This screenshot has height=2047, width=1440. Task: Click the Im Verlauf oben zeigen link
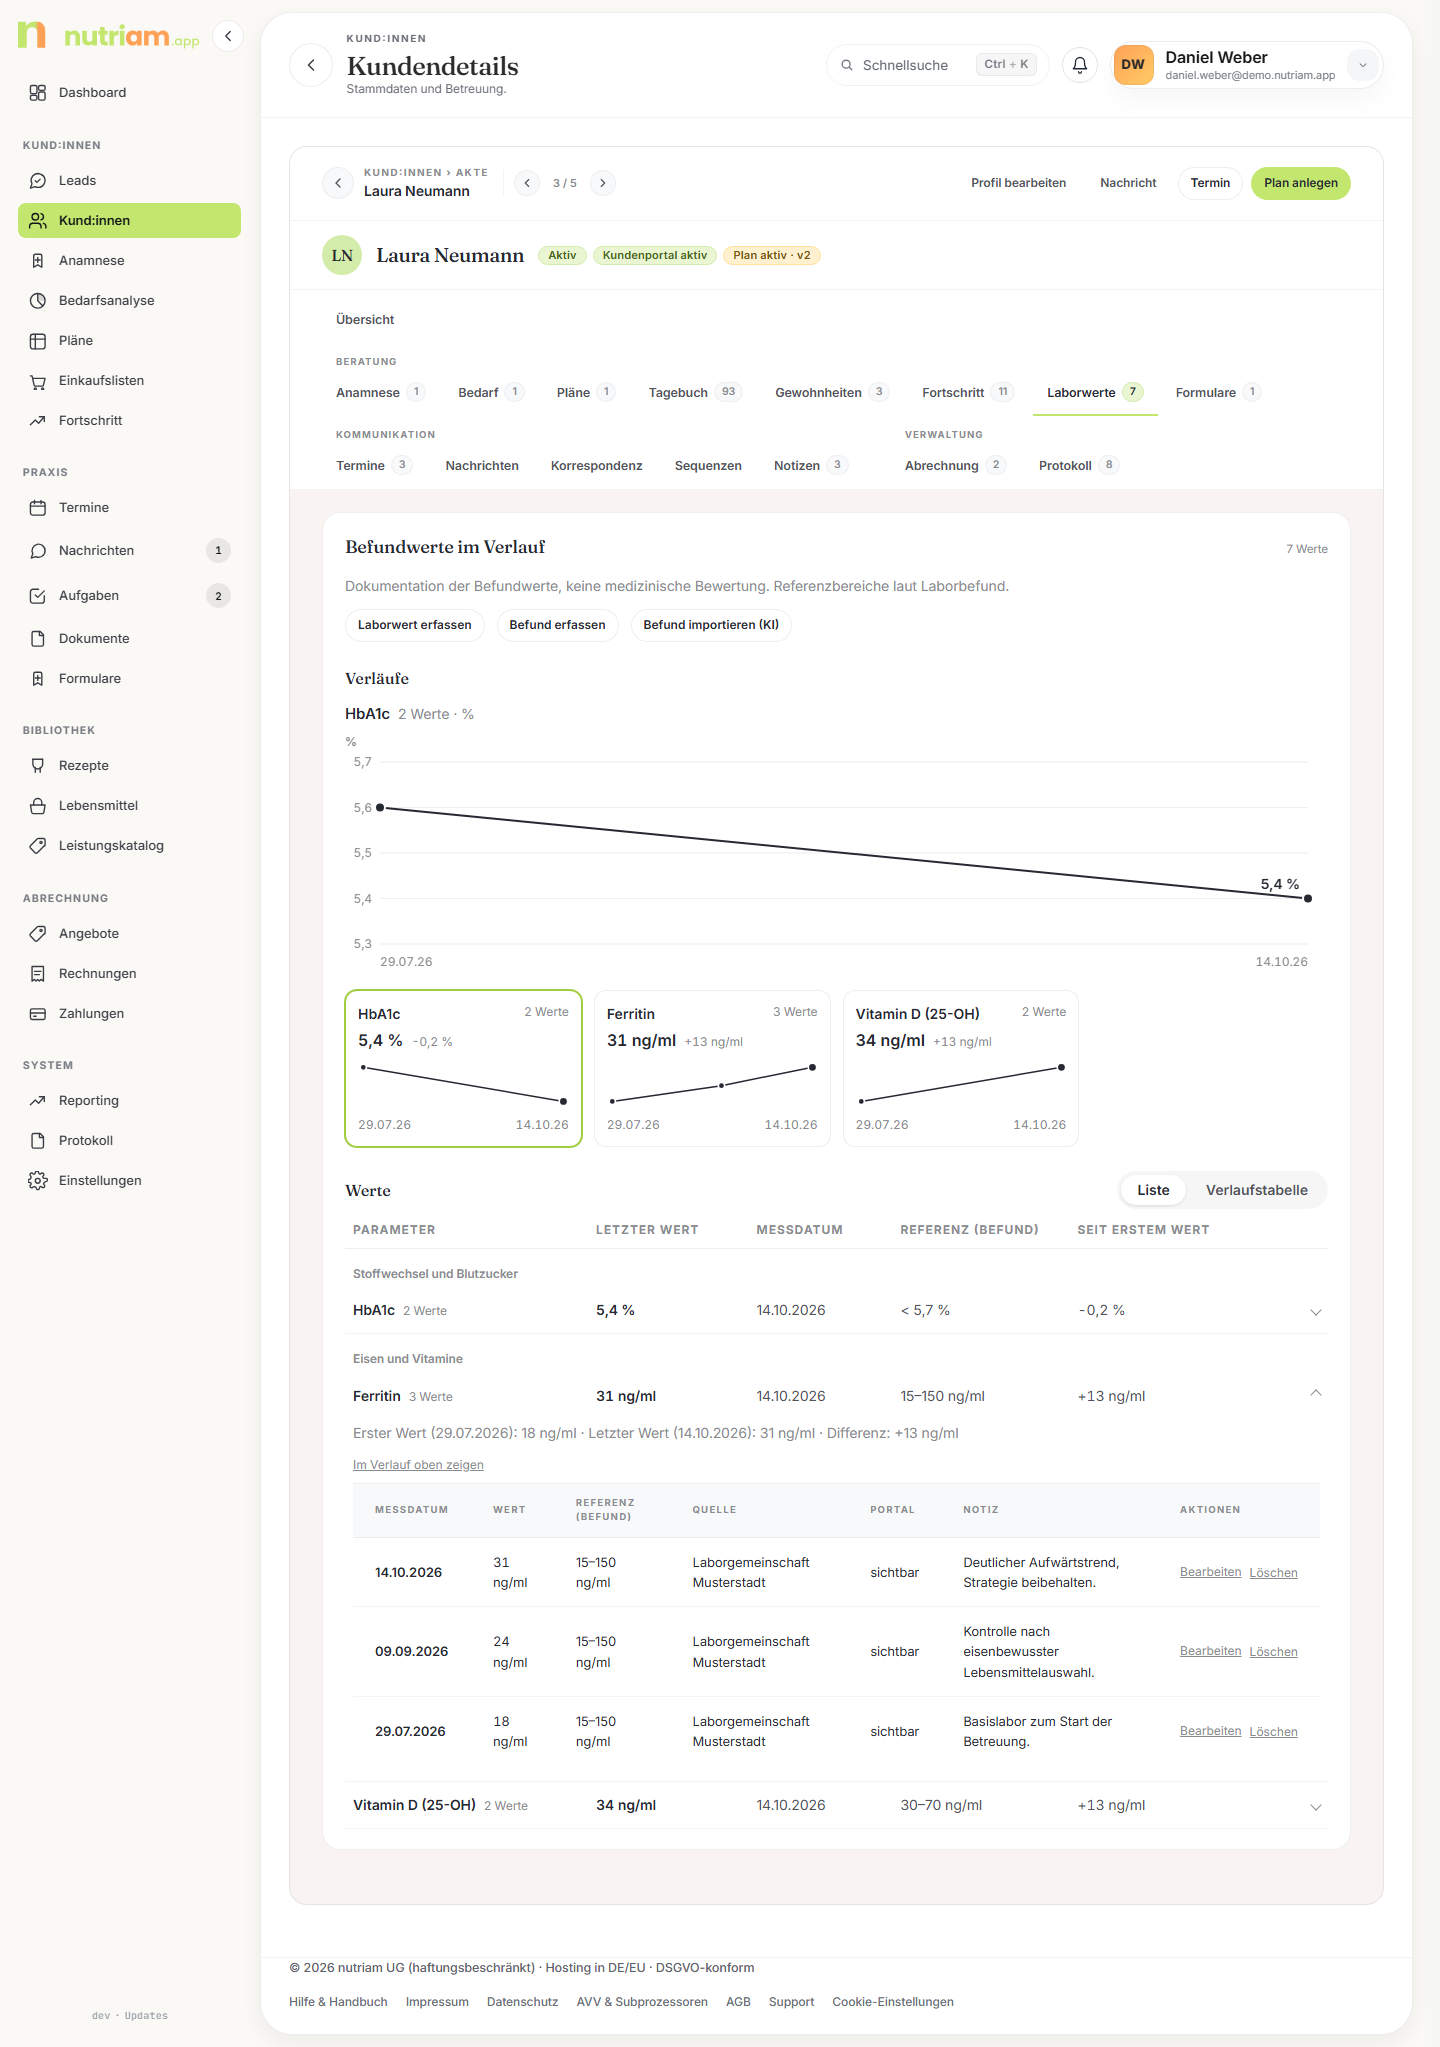(418, 1465)
